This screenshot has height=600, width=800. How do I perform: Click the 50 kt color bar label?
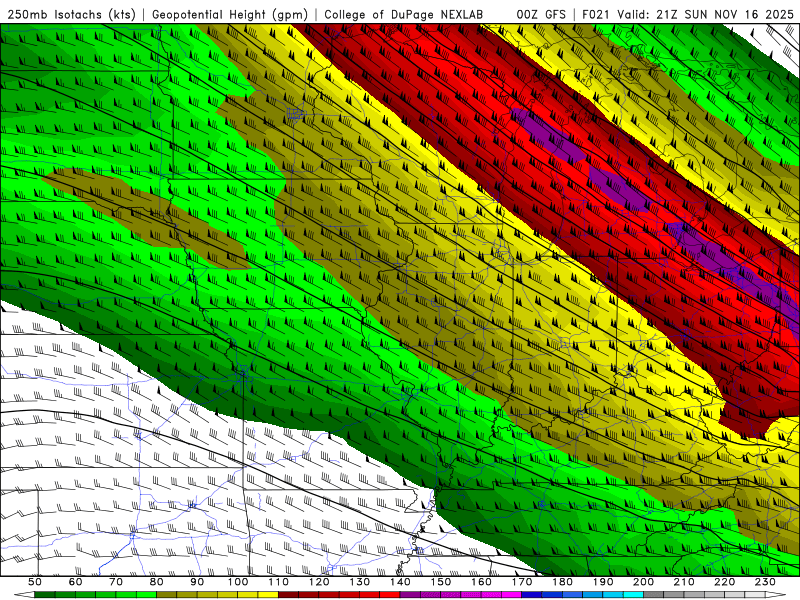pyautogui.click(x=35, y=582)
